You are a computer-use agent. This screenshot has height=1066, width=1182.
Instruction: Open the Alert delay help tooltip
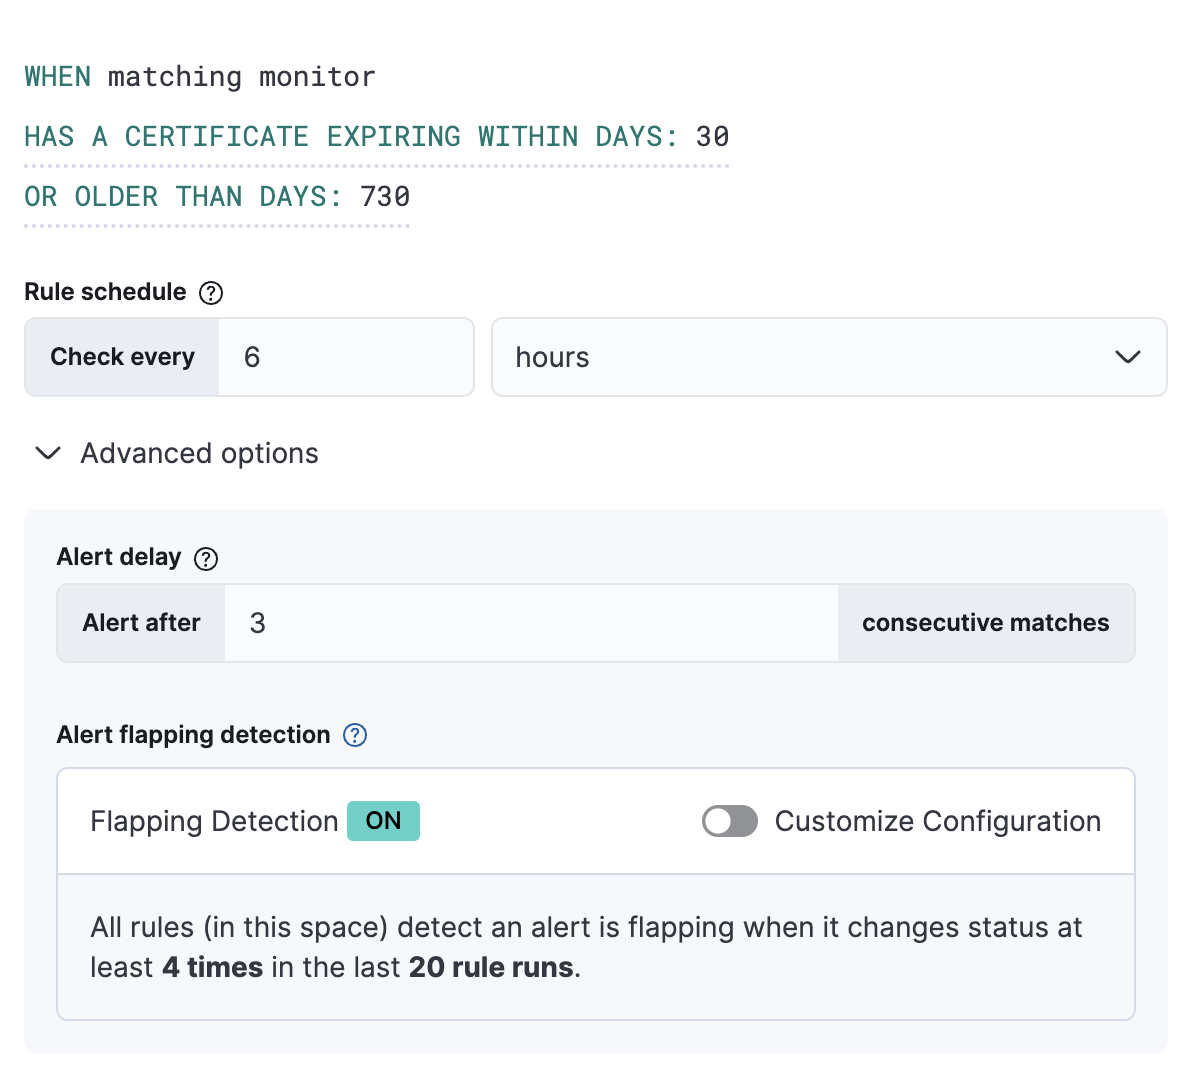coord(205,559)
